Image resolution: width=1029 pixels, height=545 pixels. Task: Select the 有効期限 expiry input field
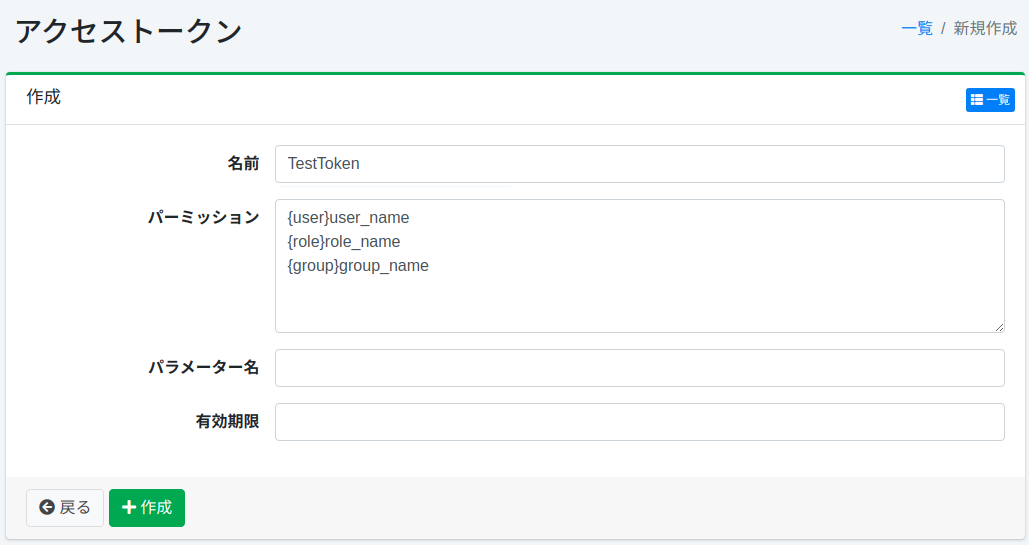point(639,422)
